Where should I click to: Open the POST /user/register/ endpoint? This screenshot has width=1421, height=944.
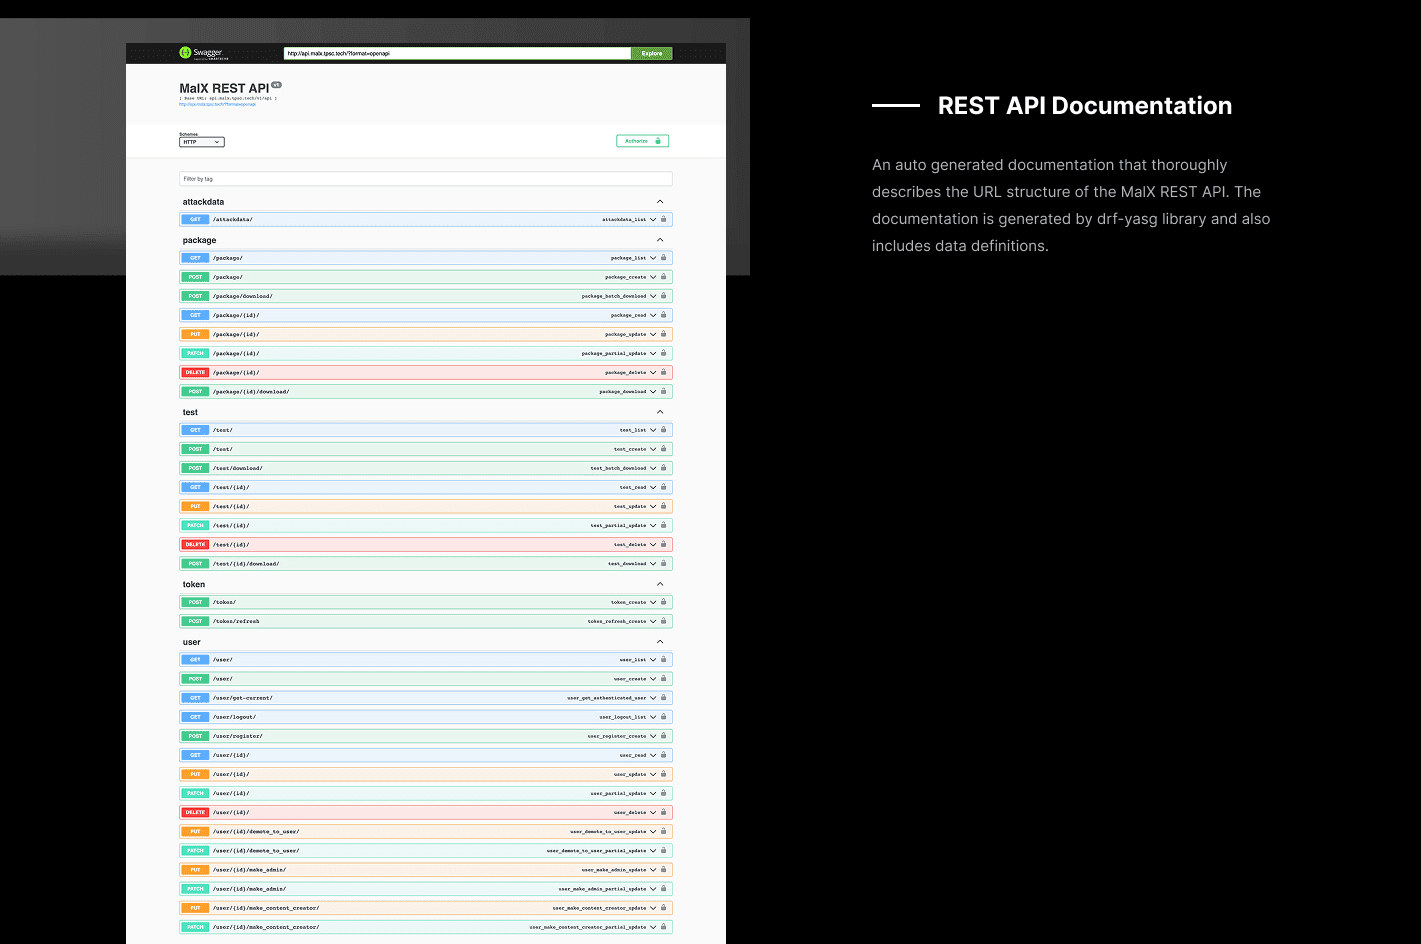(x=400, y=736)
